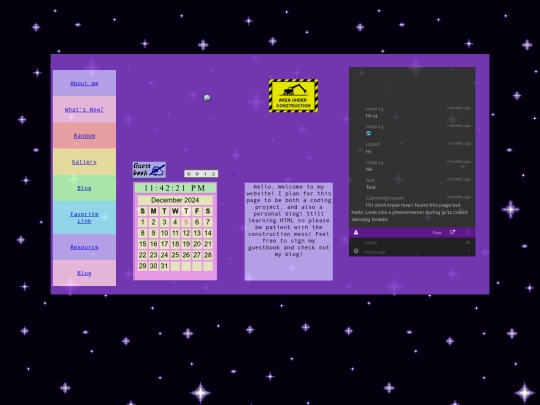Open the About me link
This screenshot has width=540, height=405.
coord(84,83)
